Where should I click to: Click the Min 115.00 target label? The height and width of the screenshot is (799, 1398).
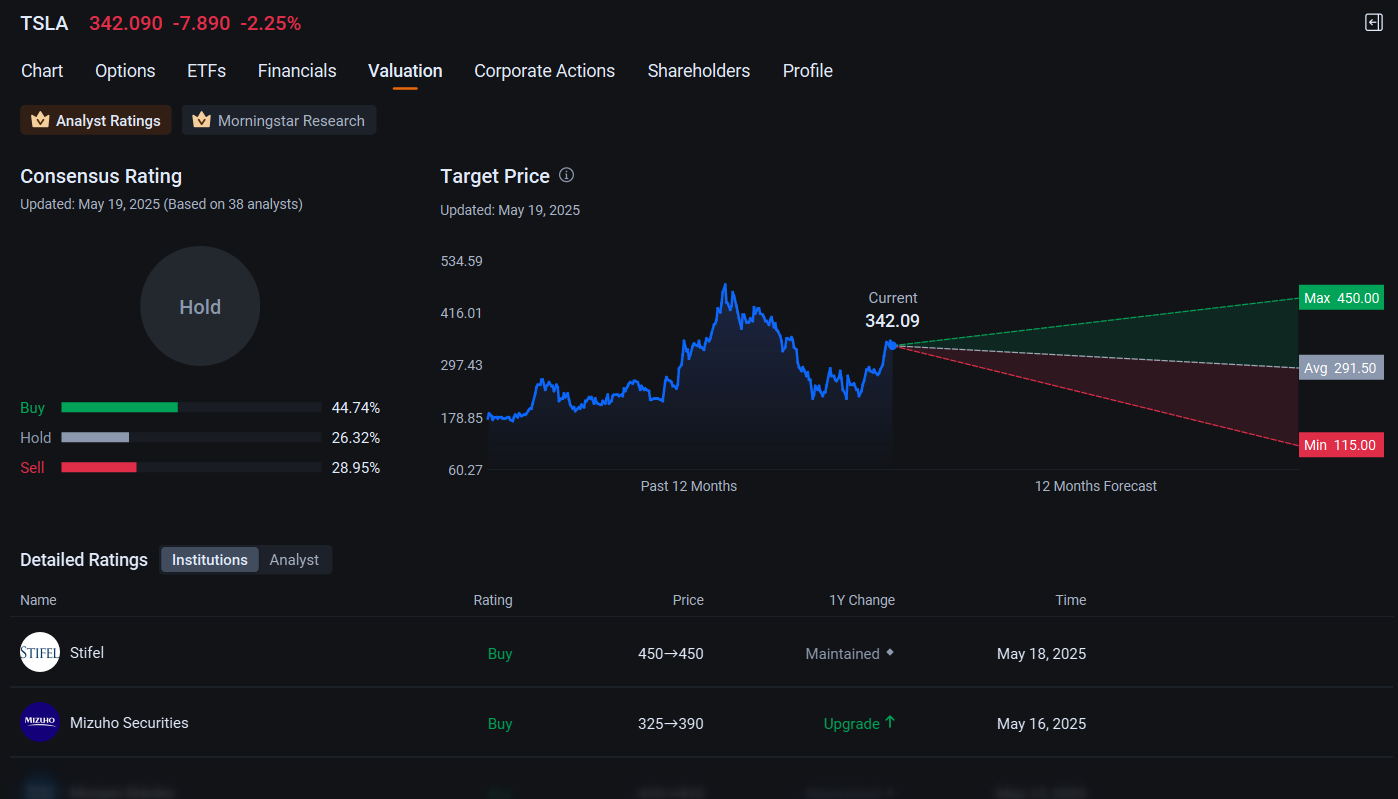(x=1341, y=445)
